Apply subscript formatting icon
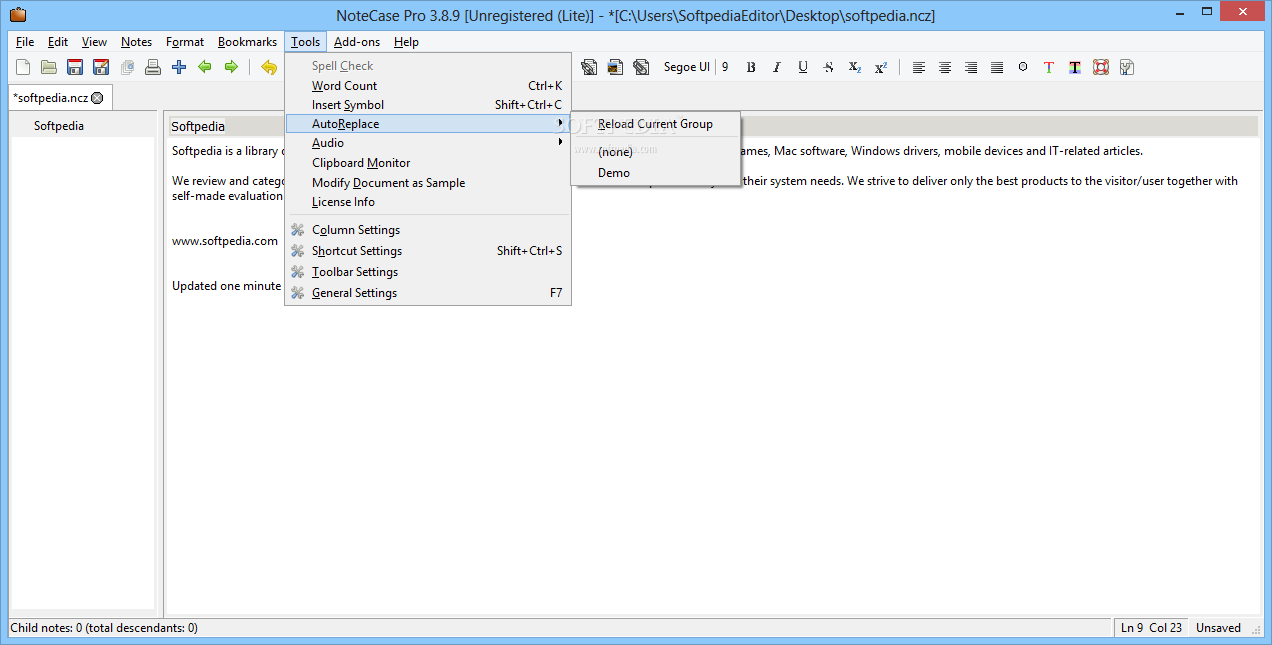Screen dimensions: 1272x645 coord(855,67)
